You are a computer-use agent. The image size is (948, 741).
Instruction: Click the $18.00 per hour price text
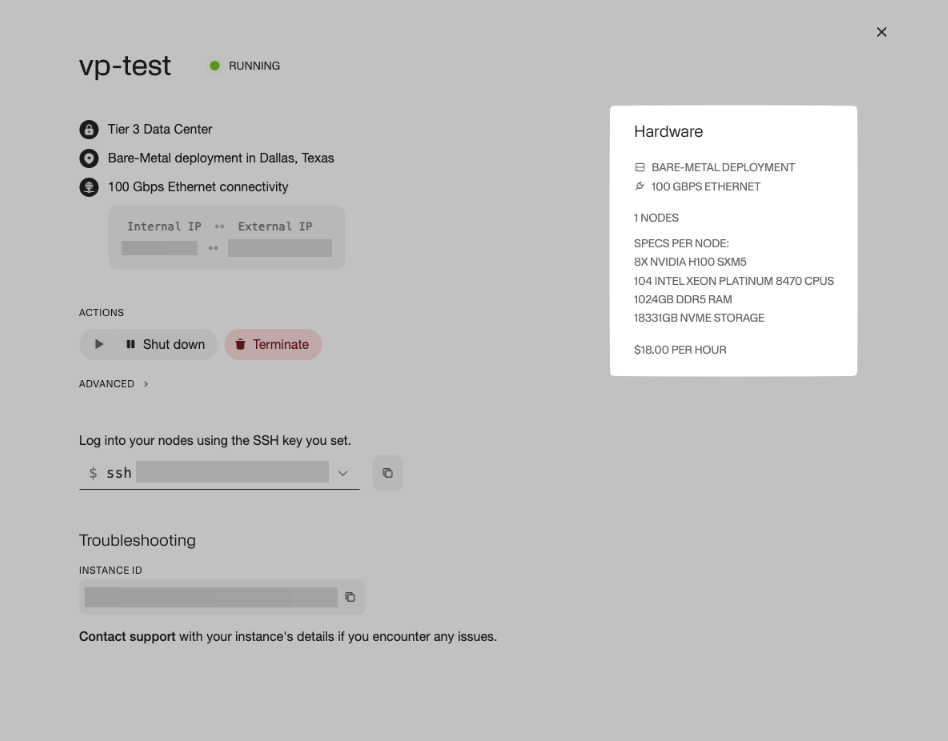[680, 350]
